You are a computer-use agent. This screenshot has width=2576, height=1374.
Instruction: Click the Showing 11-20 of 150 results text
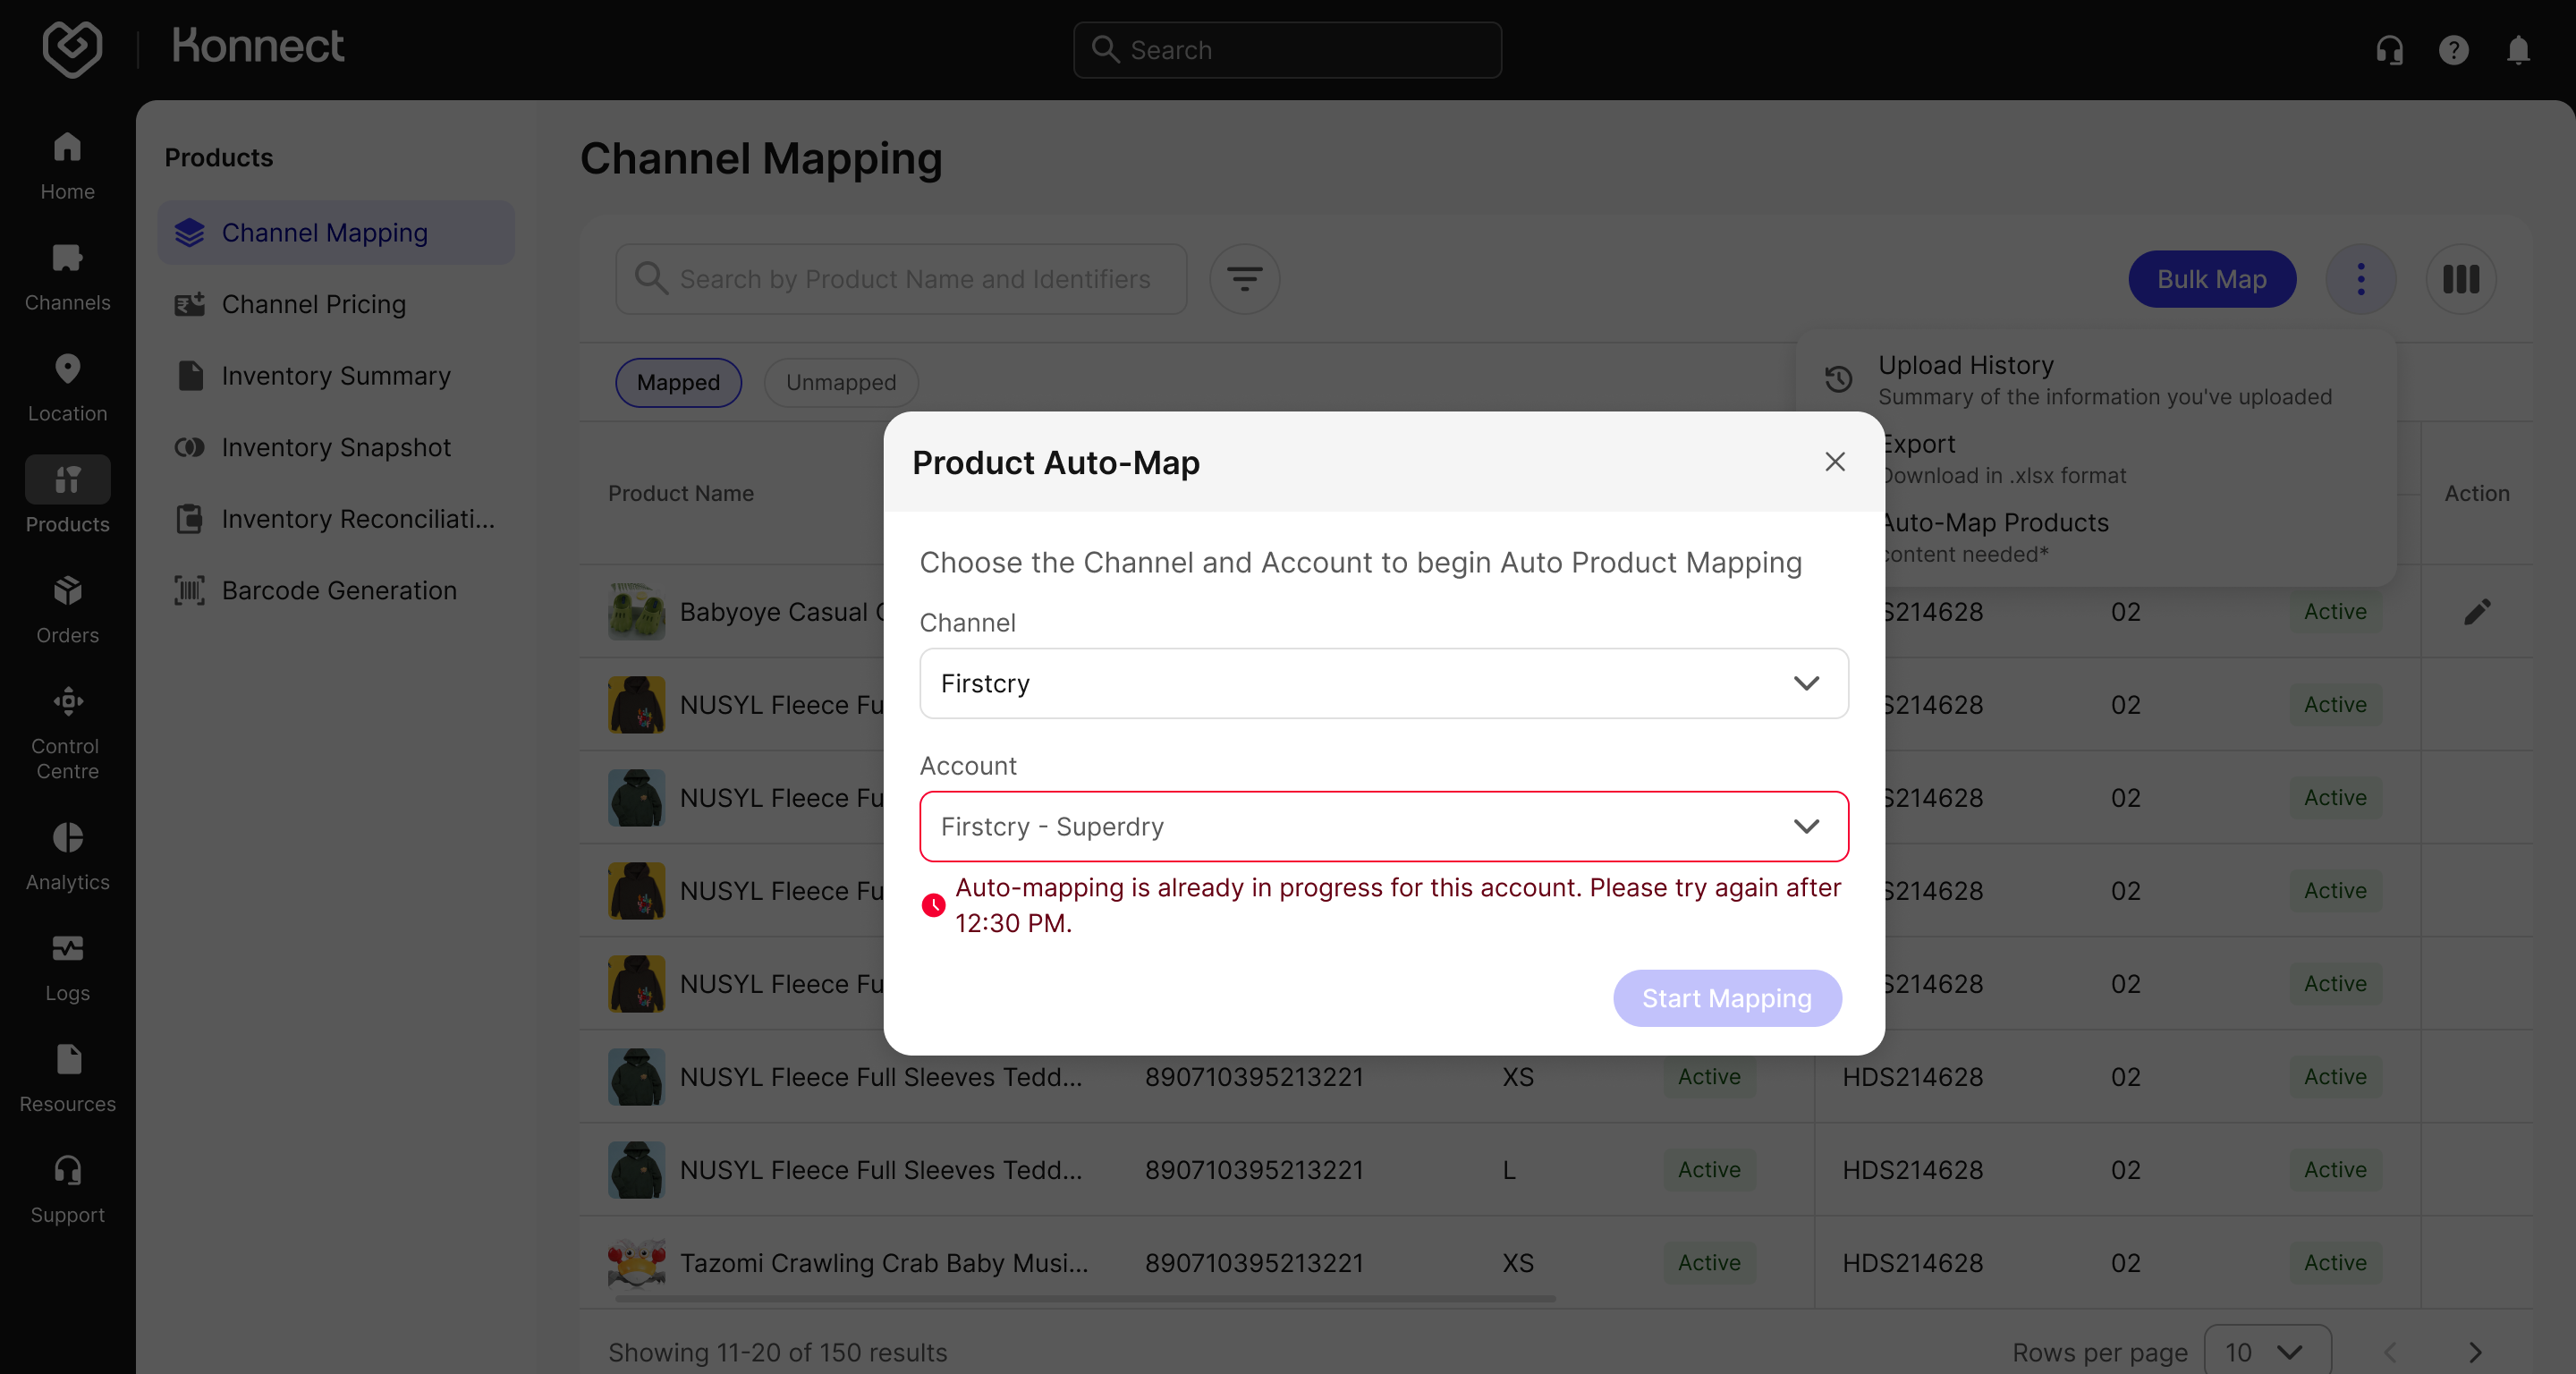777,1352
